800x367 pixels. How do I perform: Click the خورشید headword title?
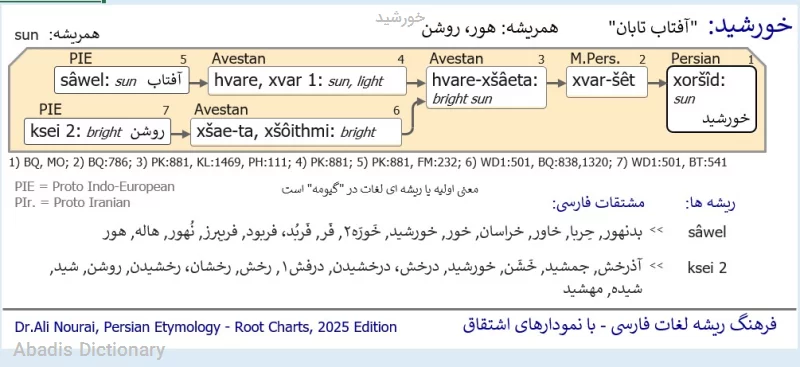tap(749, 27)
